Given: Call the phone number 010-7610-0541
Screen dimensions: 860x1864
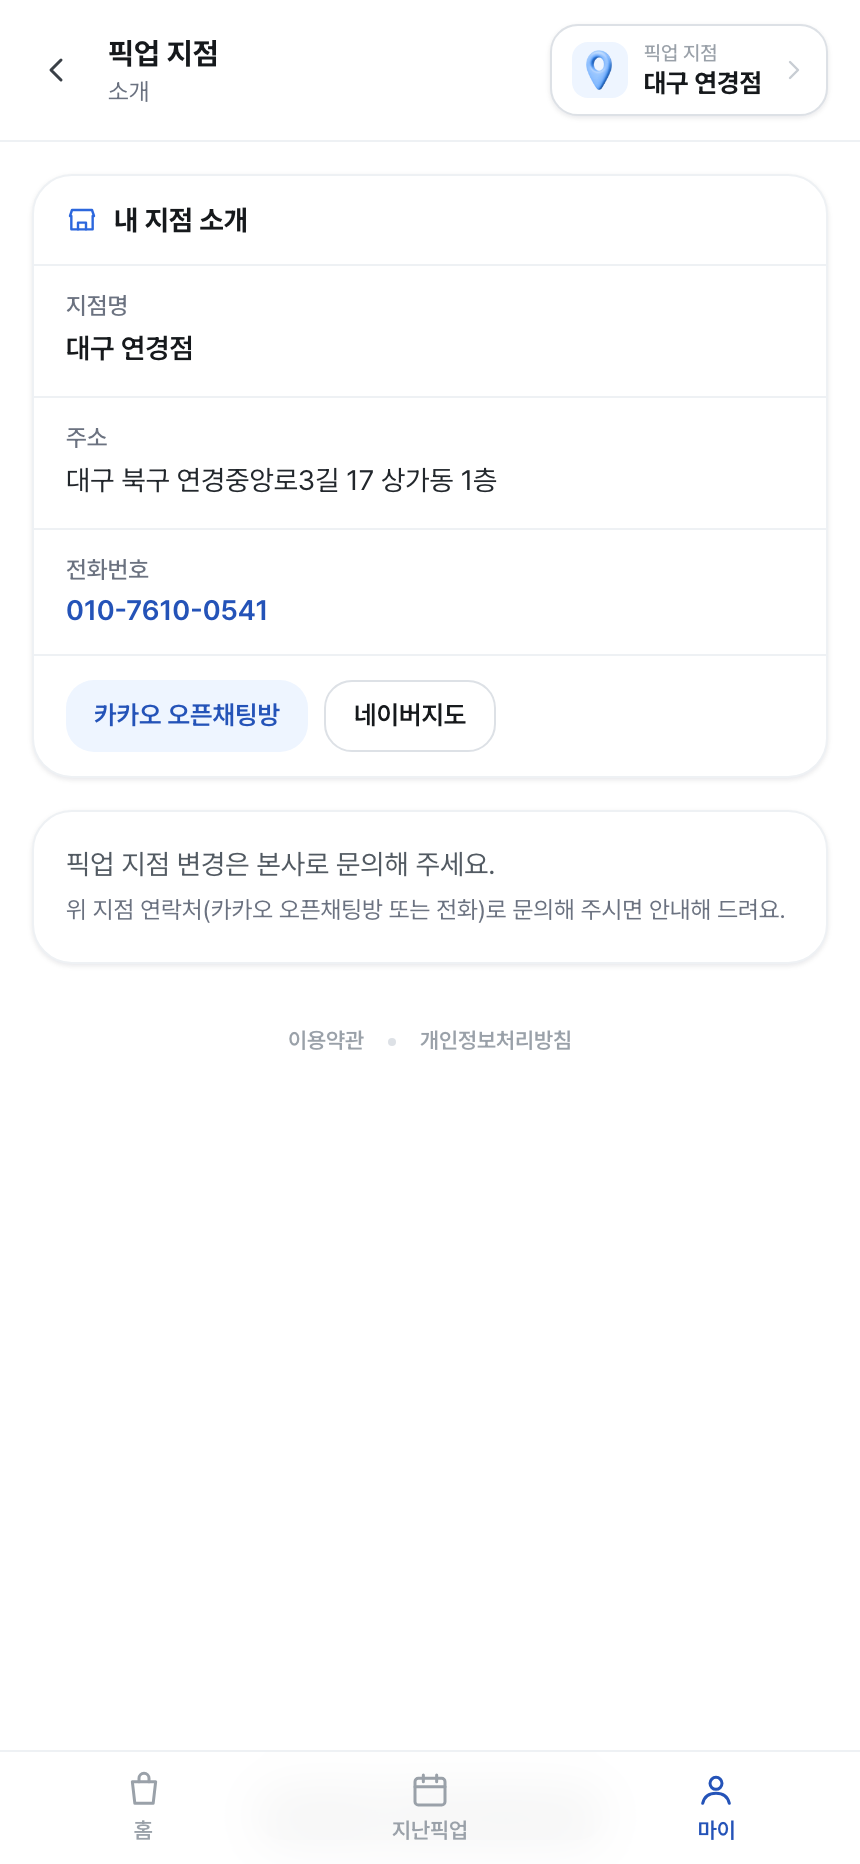Looking at the screenshot, I should click(x=167, y=610).
